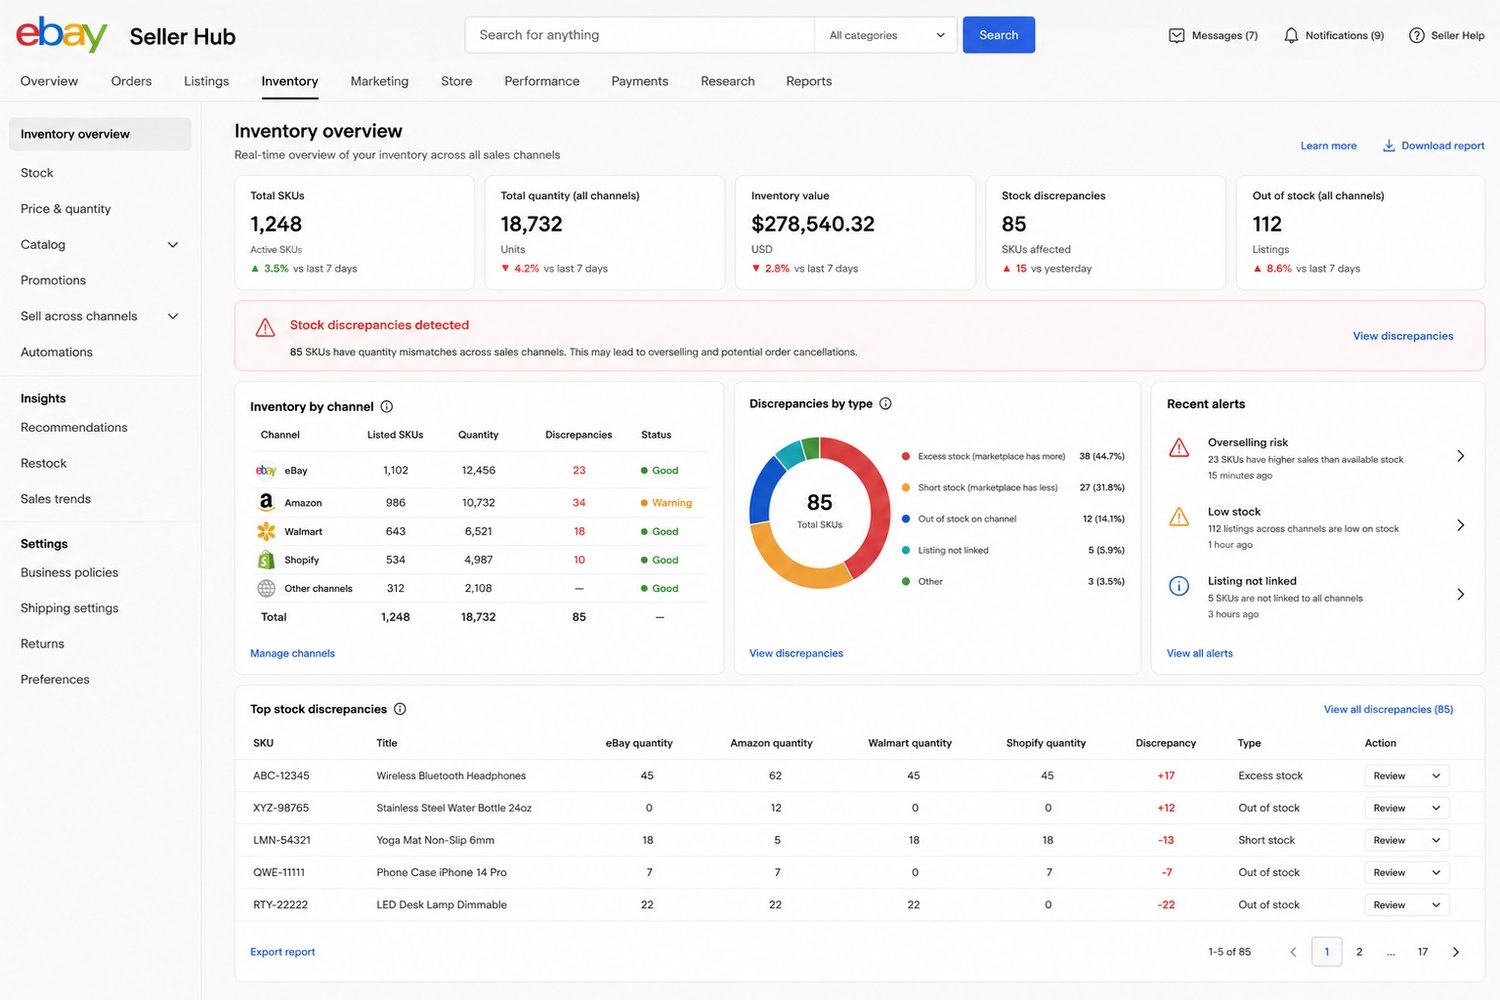Open Seller Help question mark icon
Viewport: 1500px width, 1000px height.
click(x=1416, y=35)
